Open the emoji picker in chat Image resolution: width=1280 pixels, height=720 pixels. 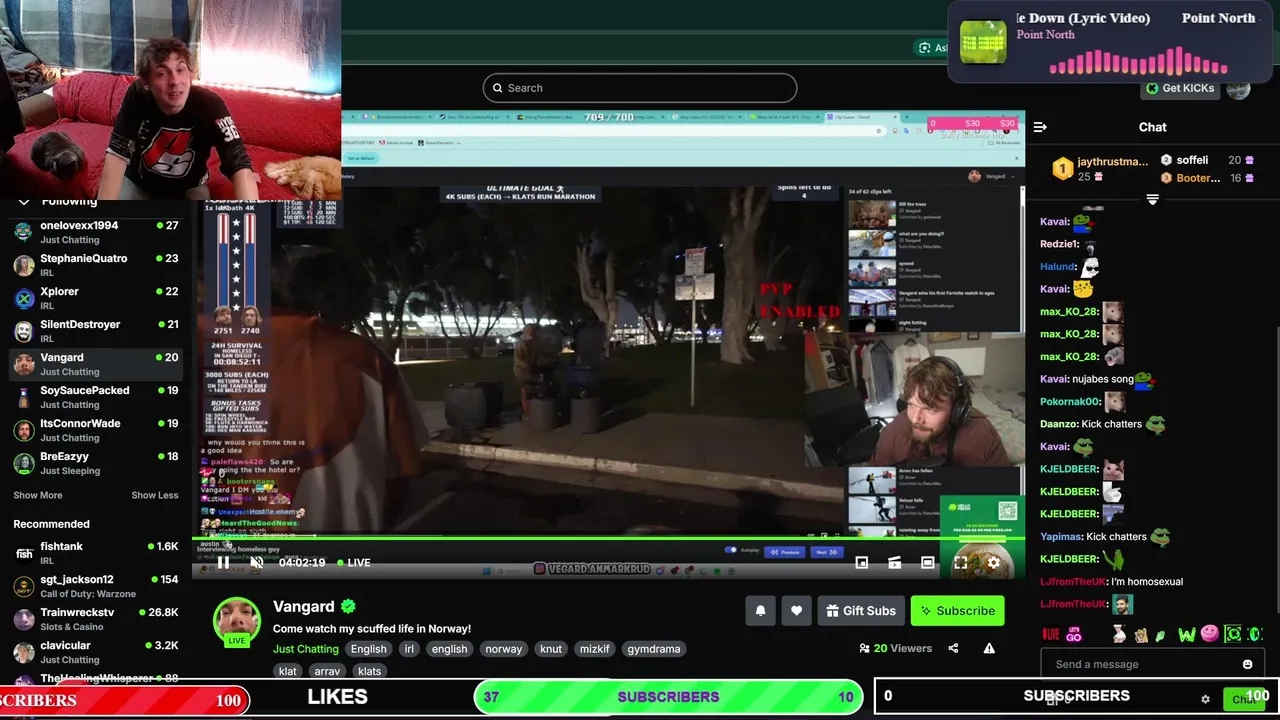tap(1247, 664)
